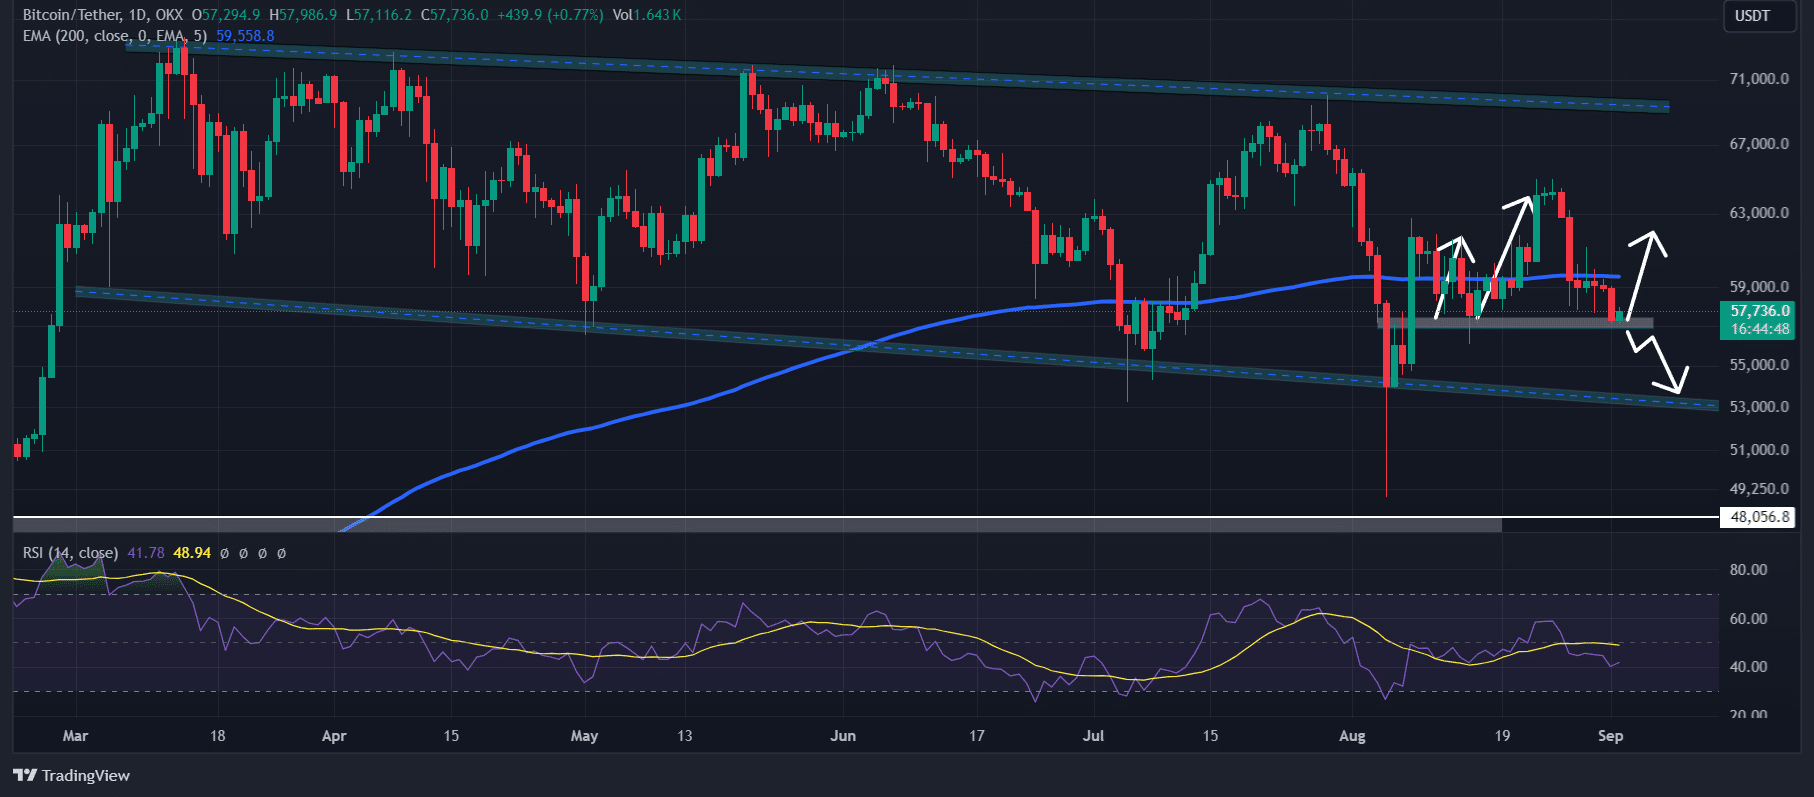Click the 48,056.8 horizontal line price label
Screen dimensions: 1814x797
tap(1760, 517)
